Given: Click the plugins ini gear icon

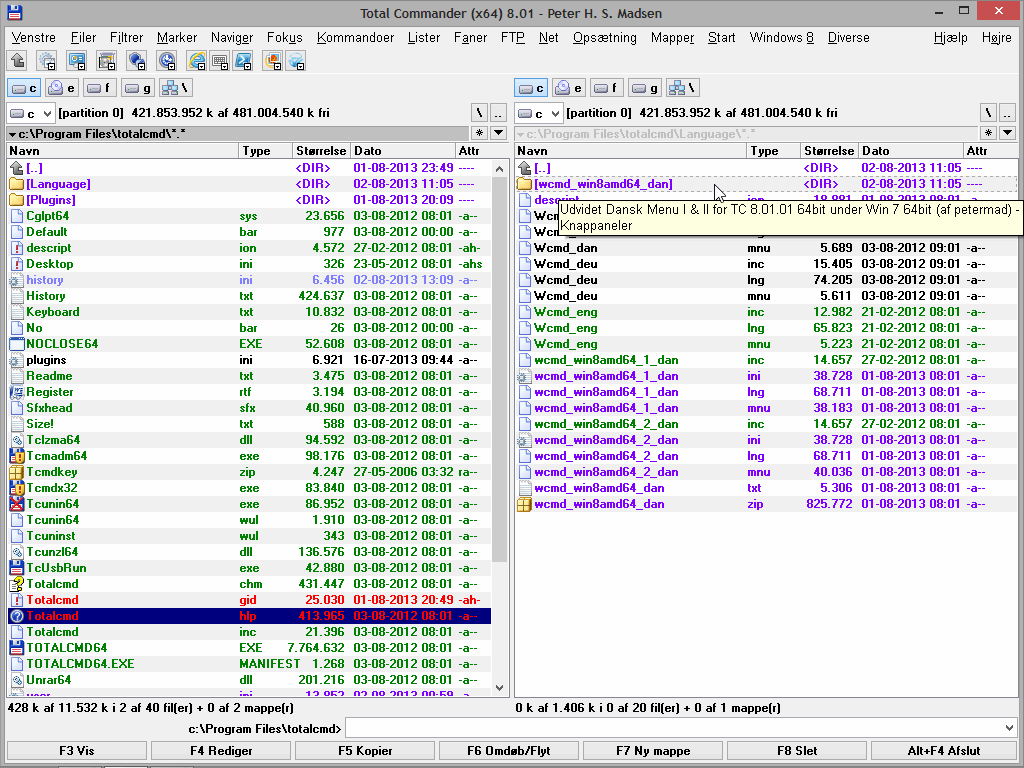Looking at the screenshot, I should pos(16,360).
